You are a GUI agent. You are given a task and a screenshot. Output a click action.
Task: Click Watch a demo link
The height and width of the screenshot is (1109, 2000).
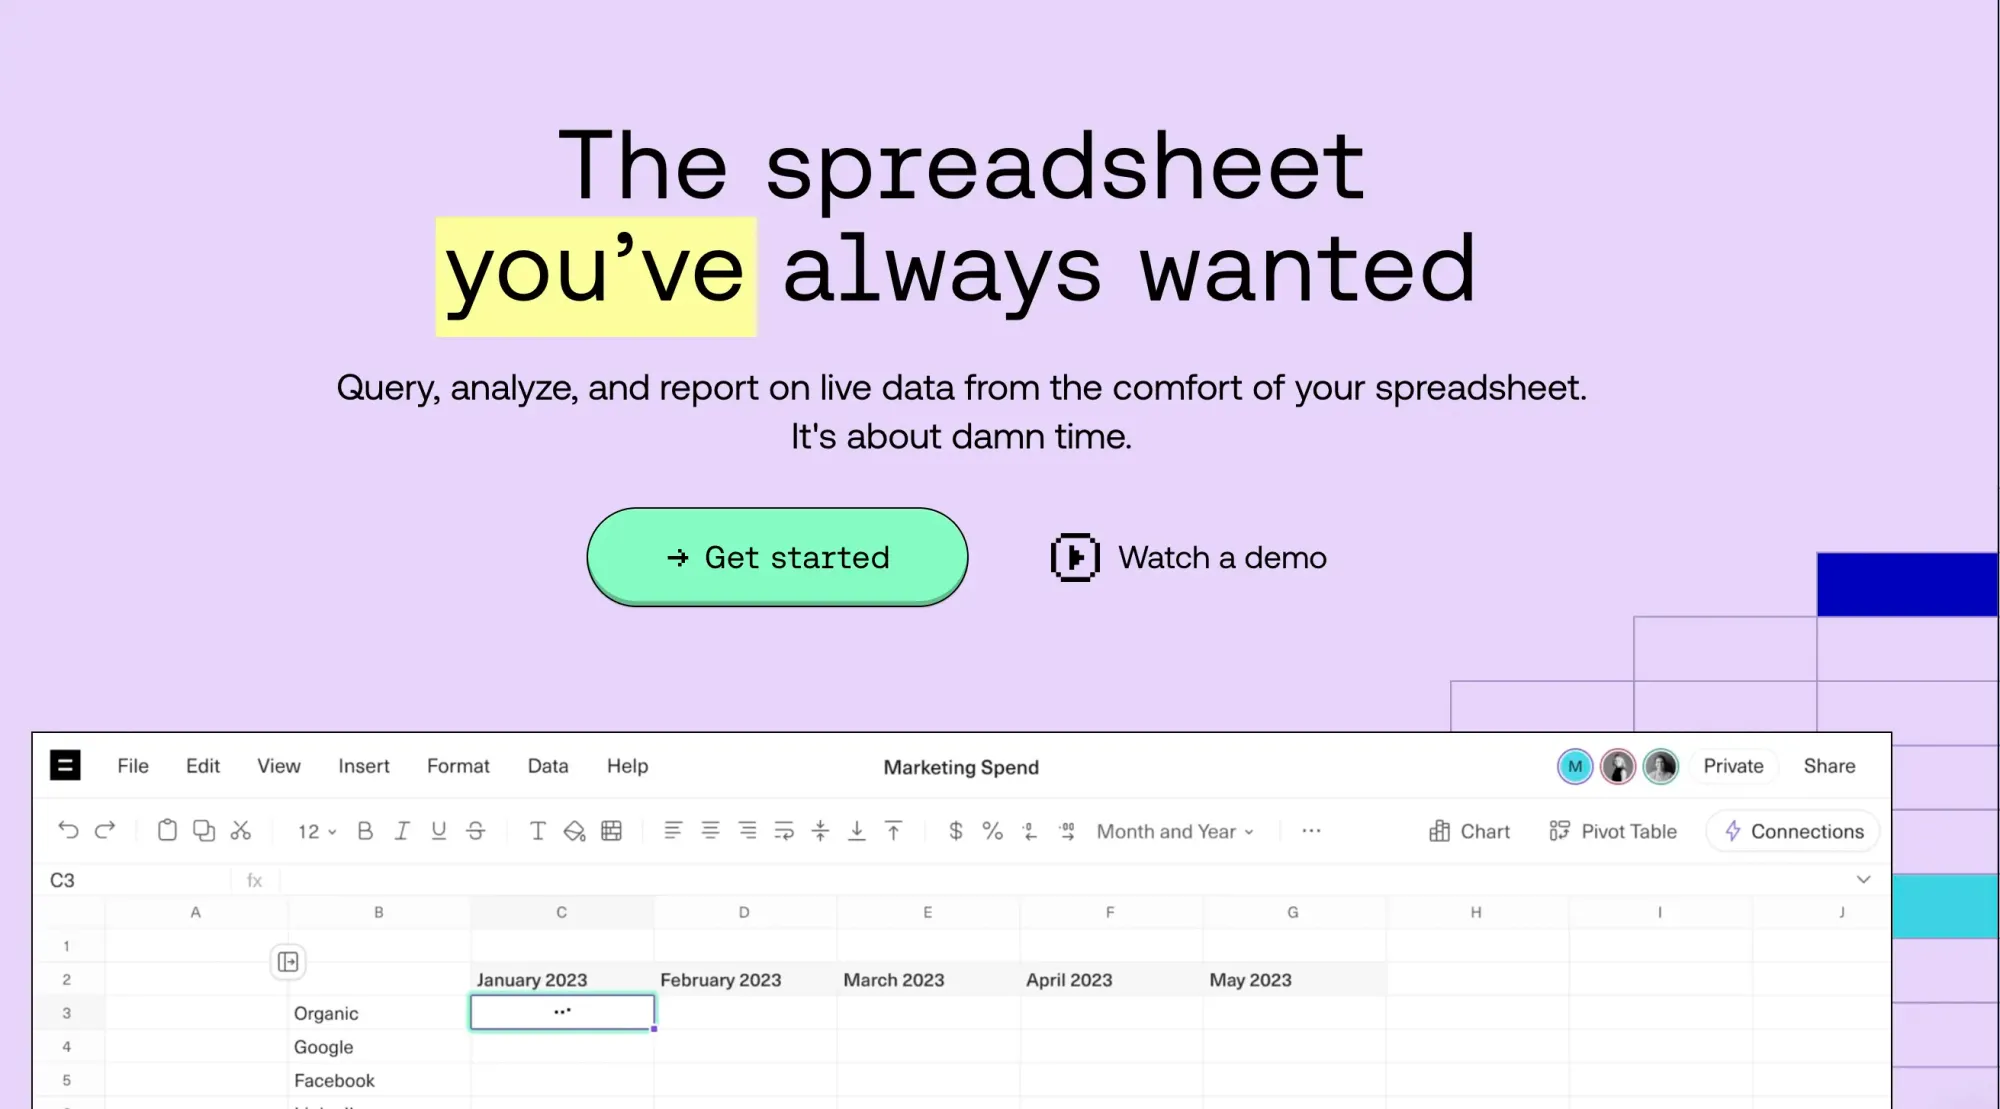click(1188, 556)
